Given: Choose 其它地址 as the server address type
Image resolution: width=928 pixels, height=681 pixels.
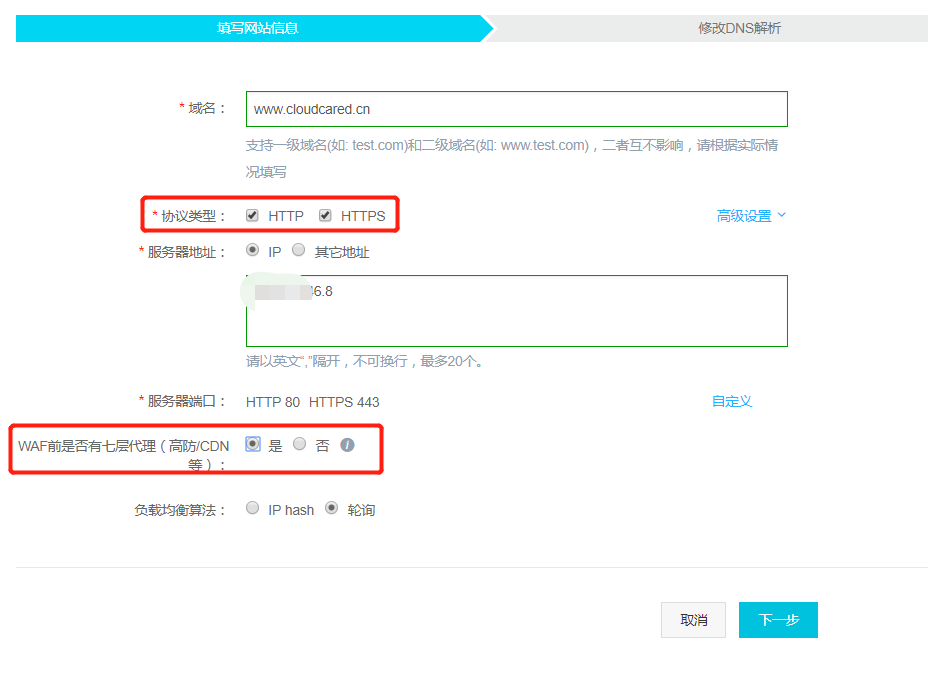Looking at the screenshot, I should point(299,251).
